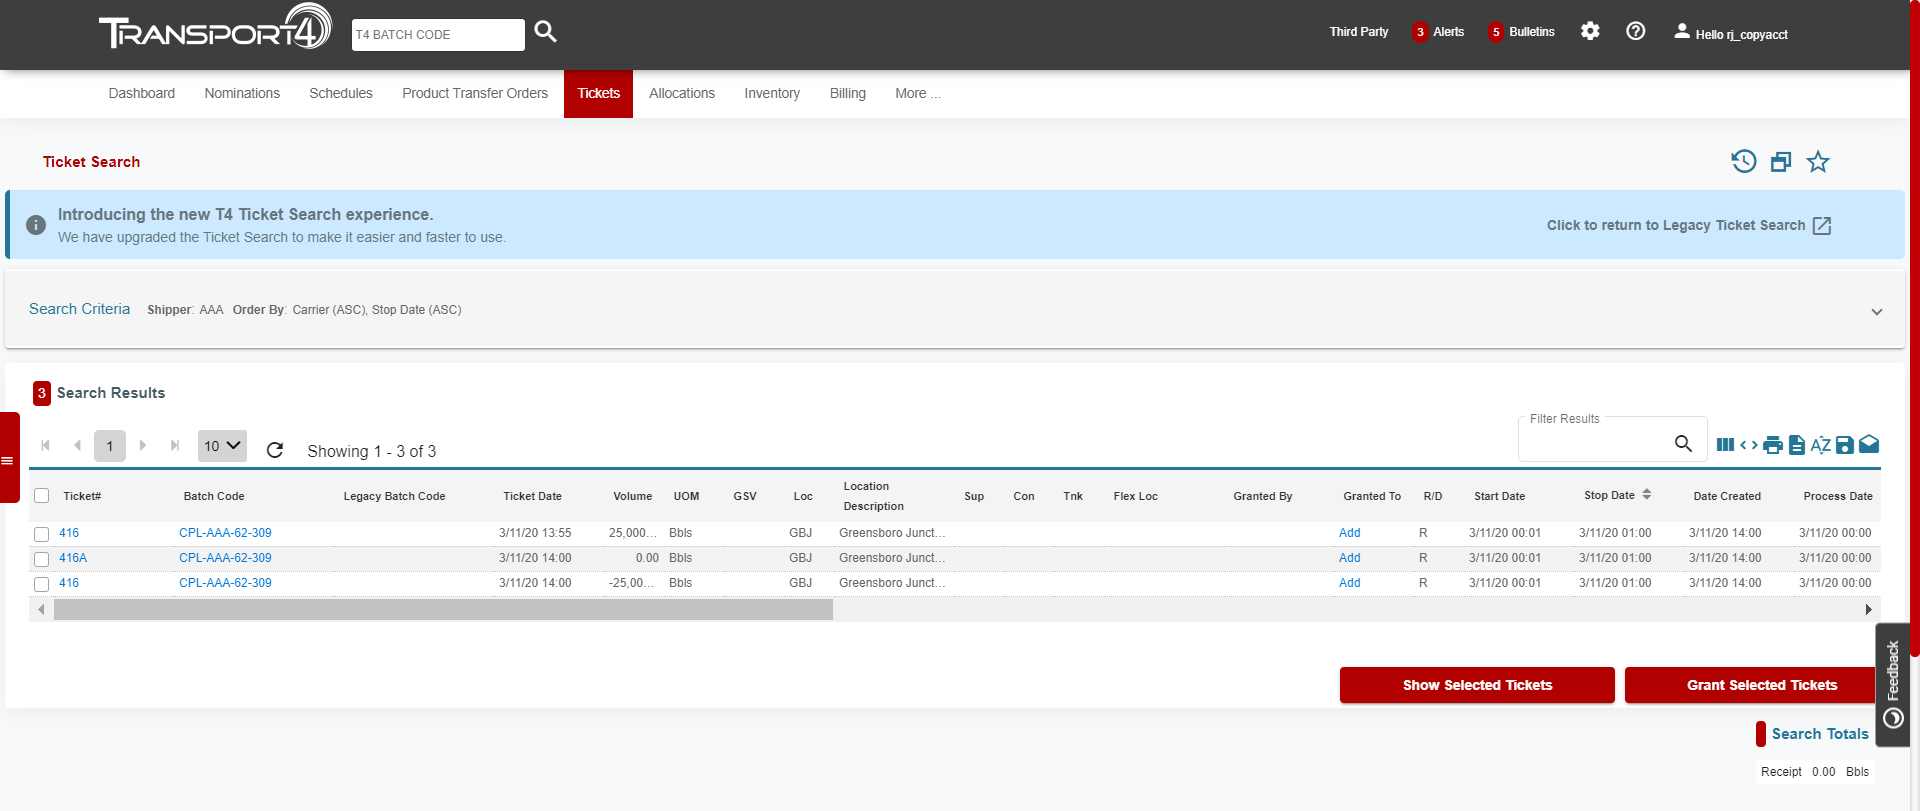The width and height of the screenshot is (1920, 811).
Task: Go to the Allocations tab
Action: coord(682,94)
